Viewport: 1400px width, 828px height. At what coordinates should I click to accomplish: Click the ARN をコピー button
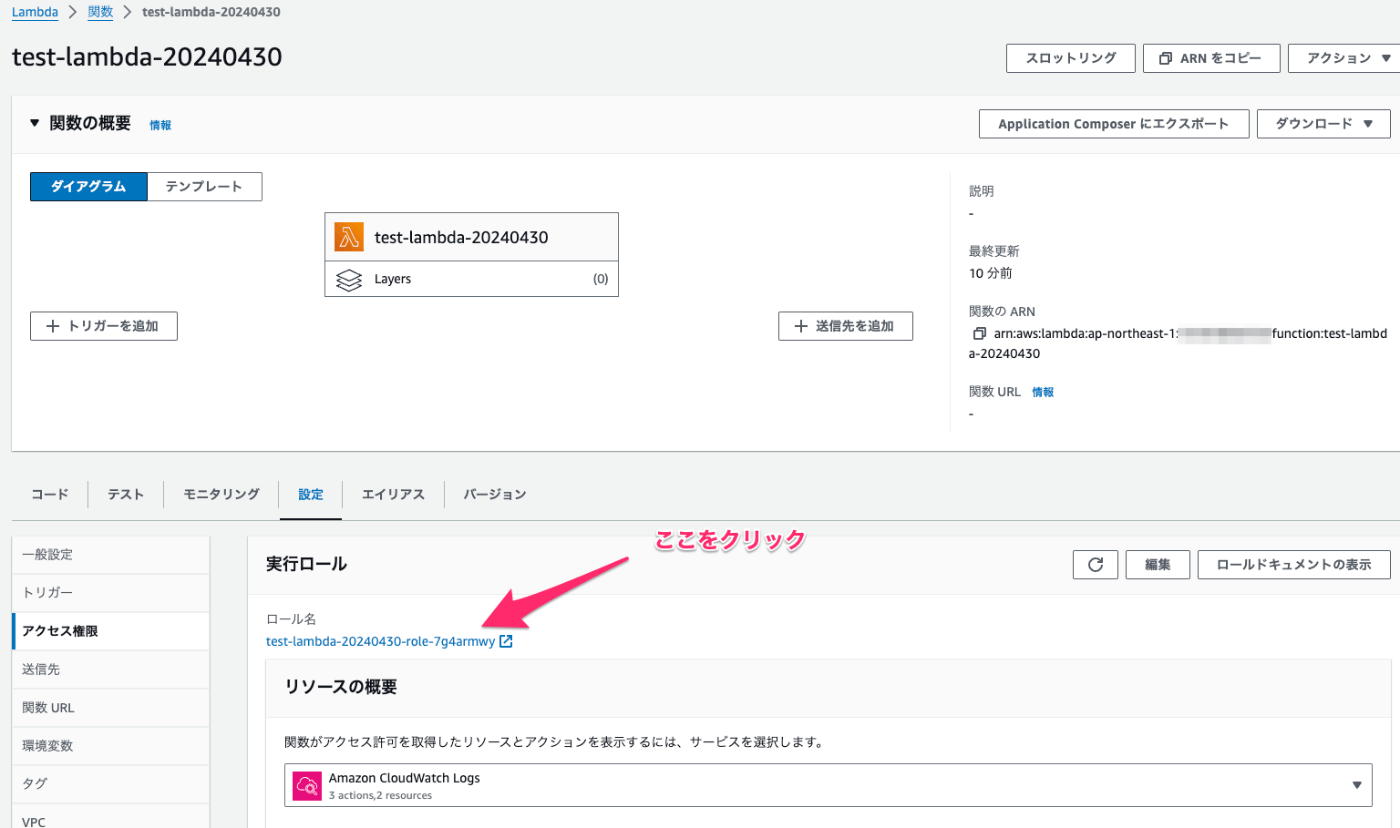[1212, 58]
